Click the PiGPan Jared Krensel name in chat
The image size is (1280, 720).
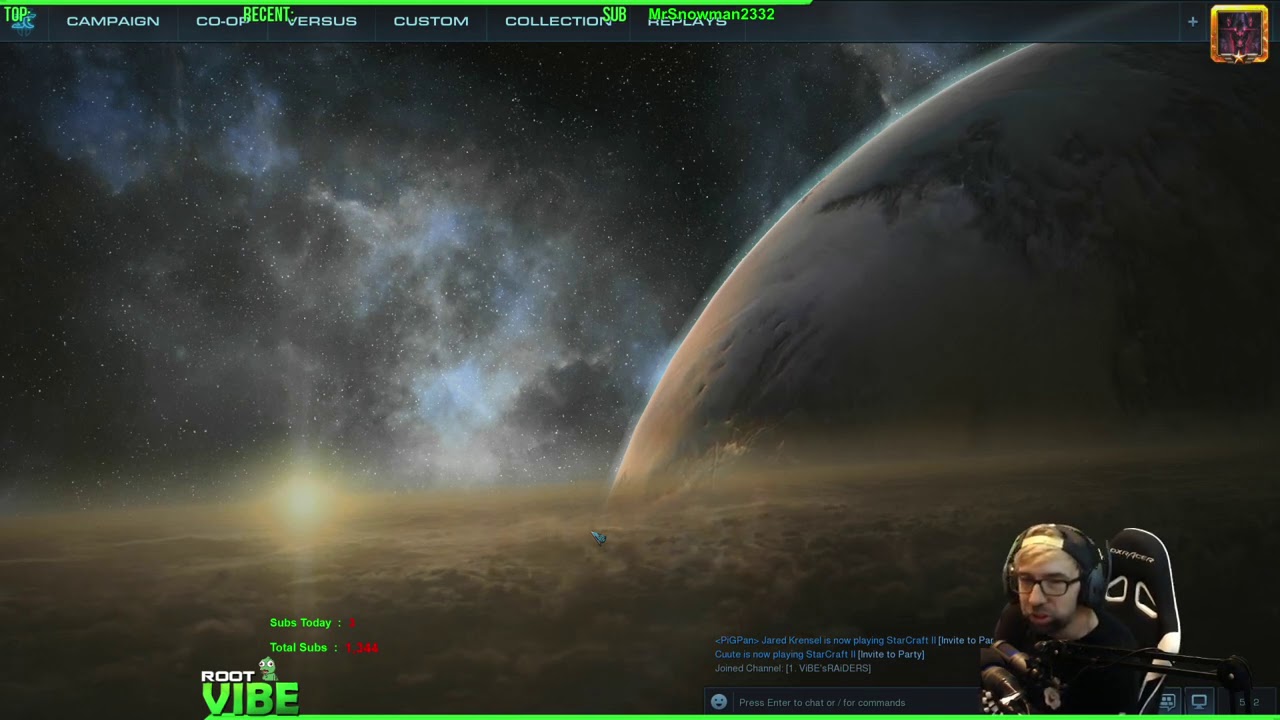(767, 640)
